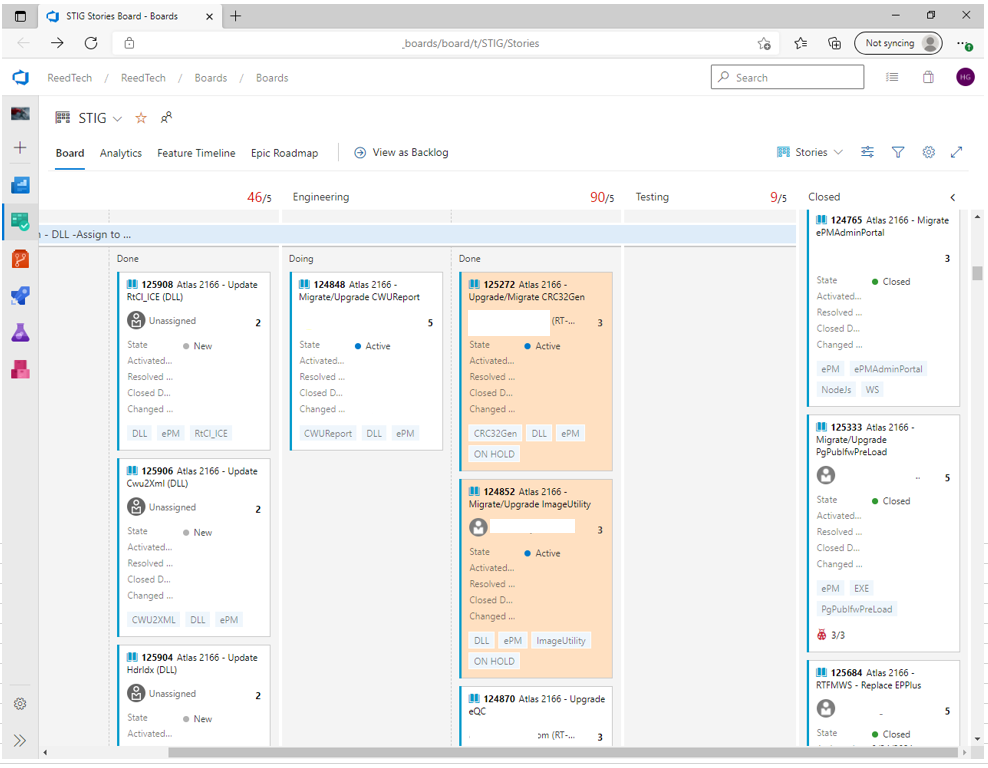Screen dimensions: 988x768
Task: Open the Epic Roadmap tab
Action: click(284, 153)
